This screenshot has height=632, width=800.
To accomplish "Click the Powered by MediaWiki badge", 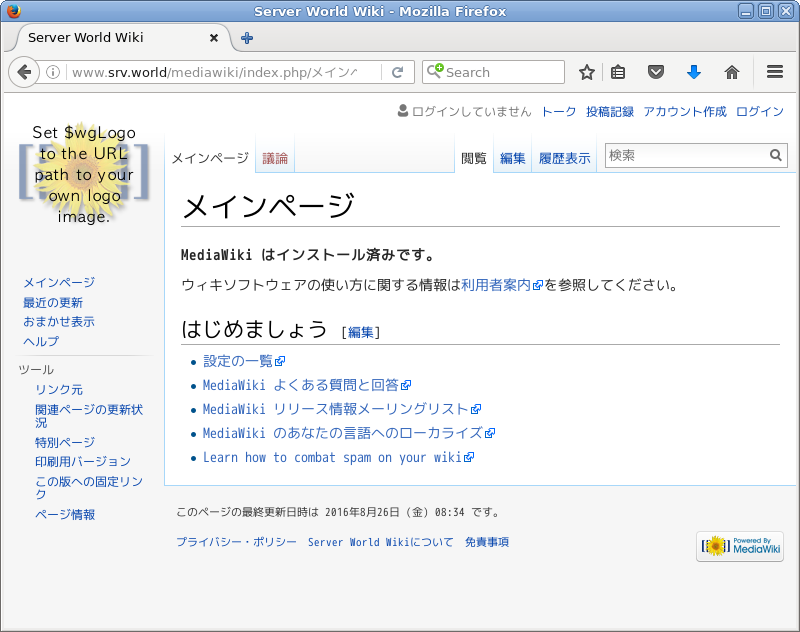I will (740, 546).
